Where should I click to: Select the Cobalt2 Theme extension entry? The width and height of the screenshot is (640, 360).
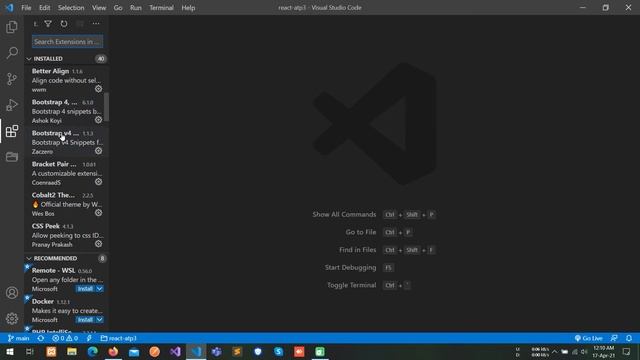click(67, 204)
